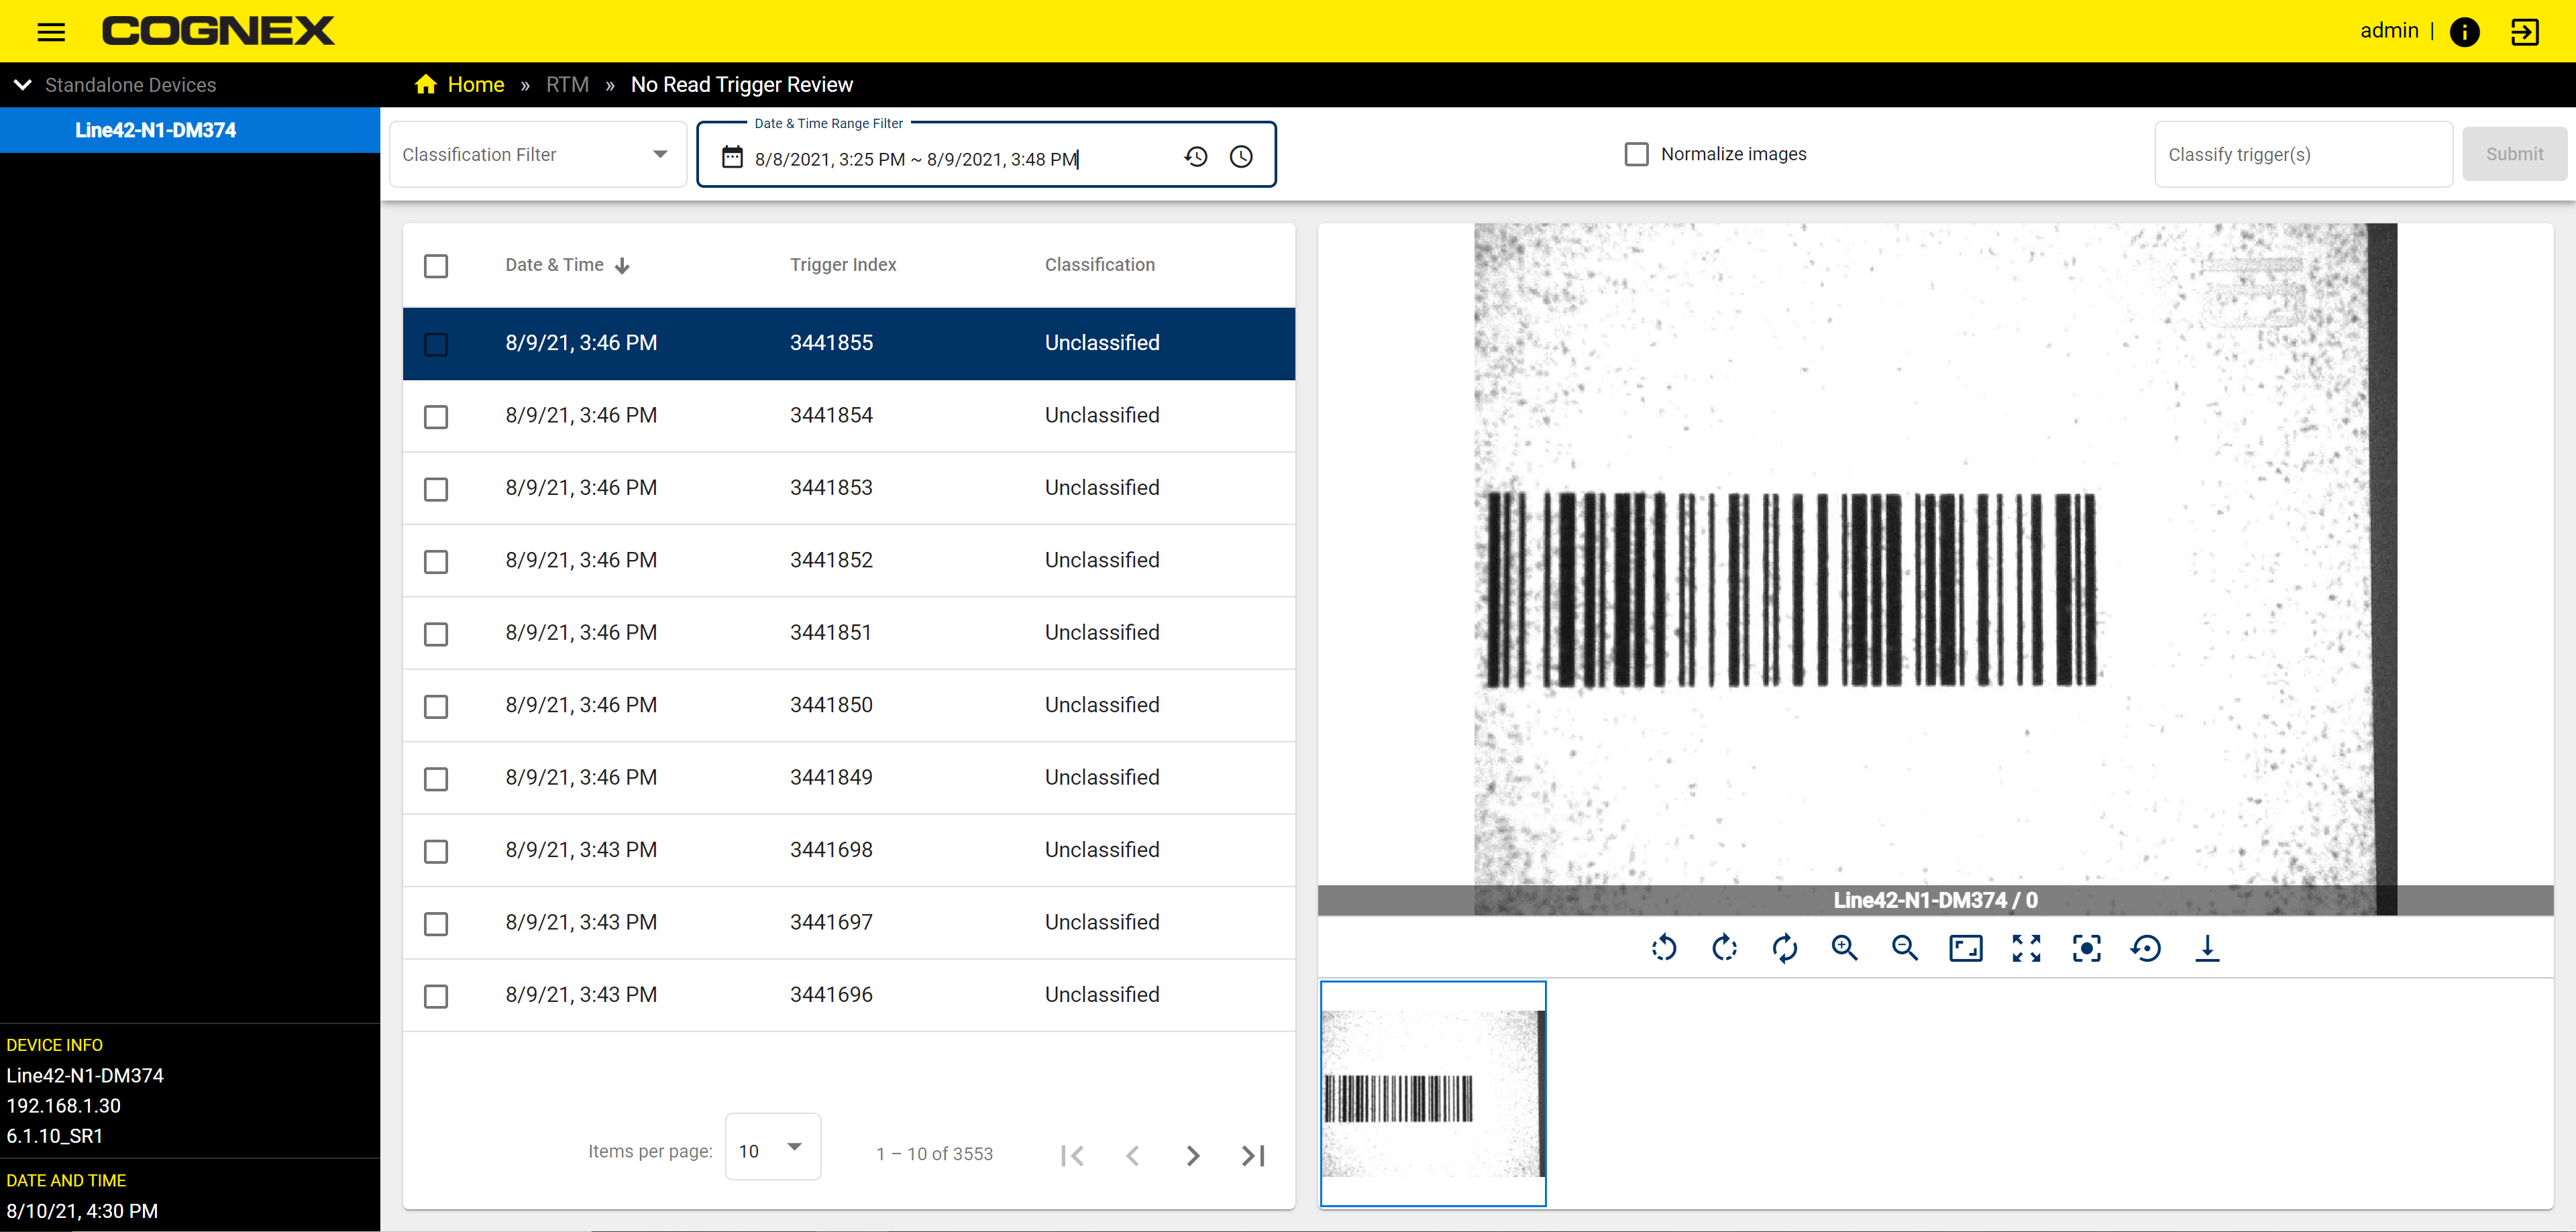This screenshot has width=2576, height=1232.
Task: Open the hamburger navigation menu
Action: click(51, 32)
